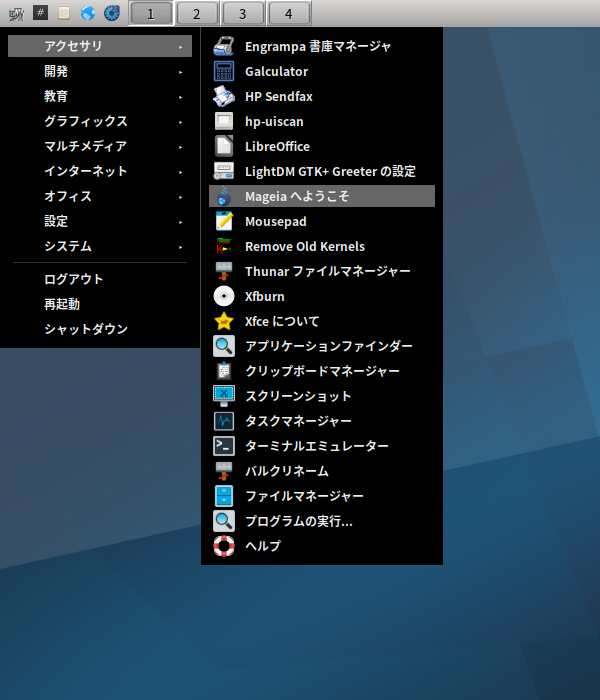Image resolution: width=600 pixels, height=700 pixels.
Task: Select the LibreOffice text label
Action: click(277, 146)
